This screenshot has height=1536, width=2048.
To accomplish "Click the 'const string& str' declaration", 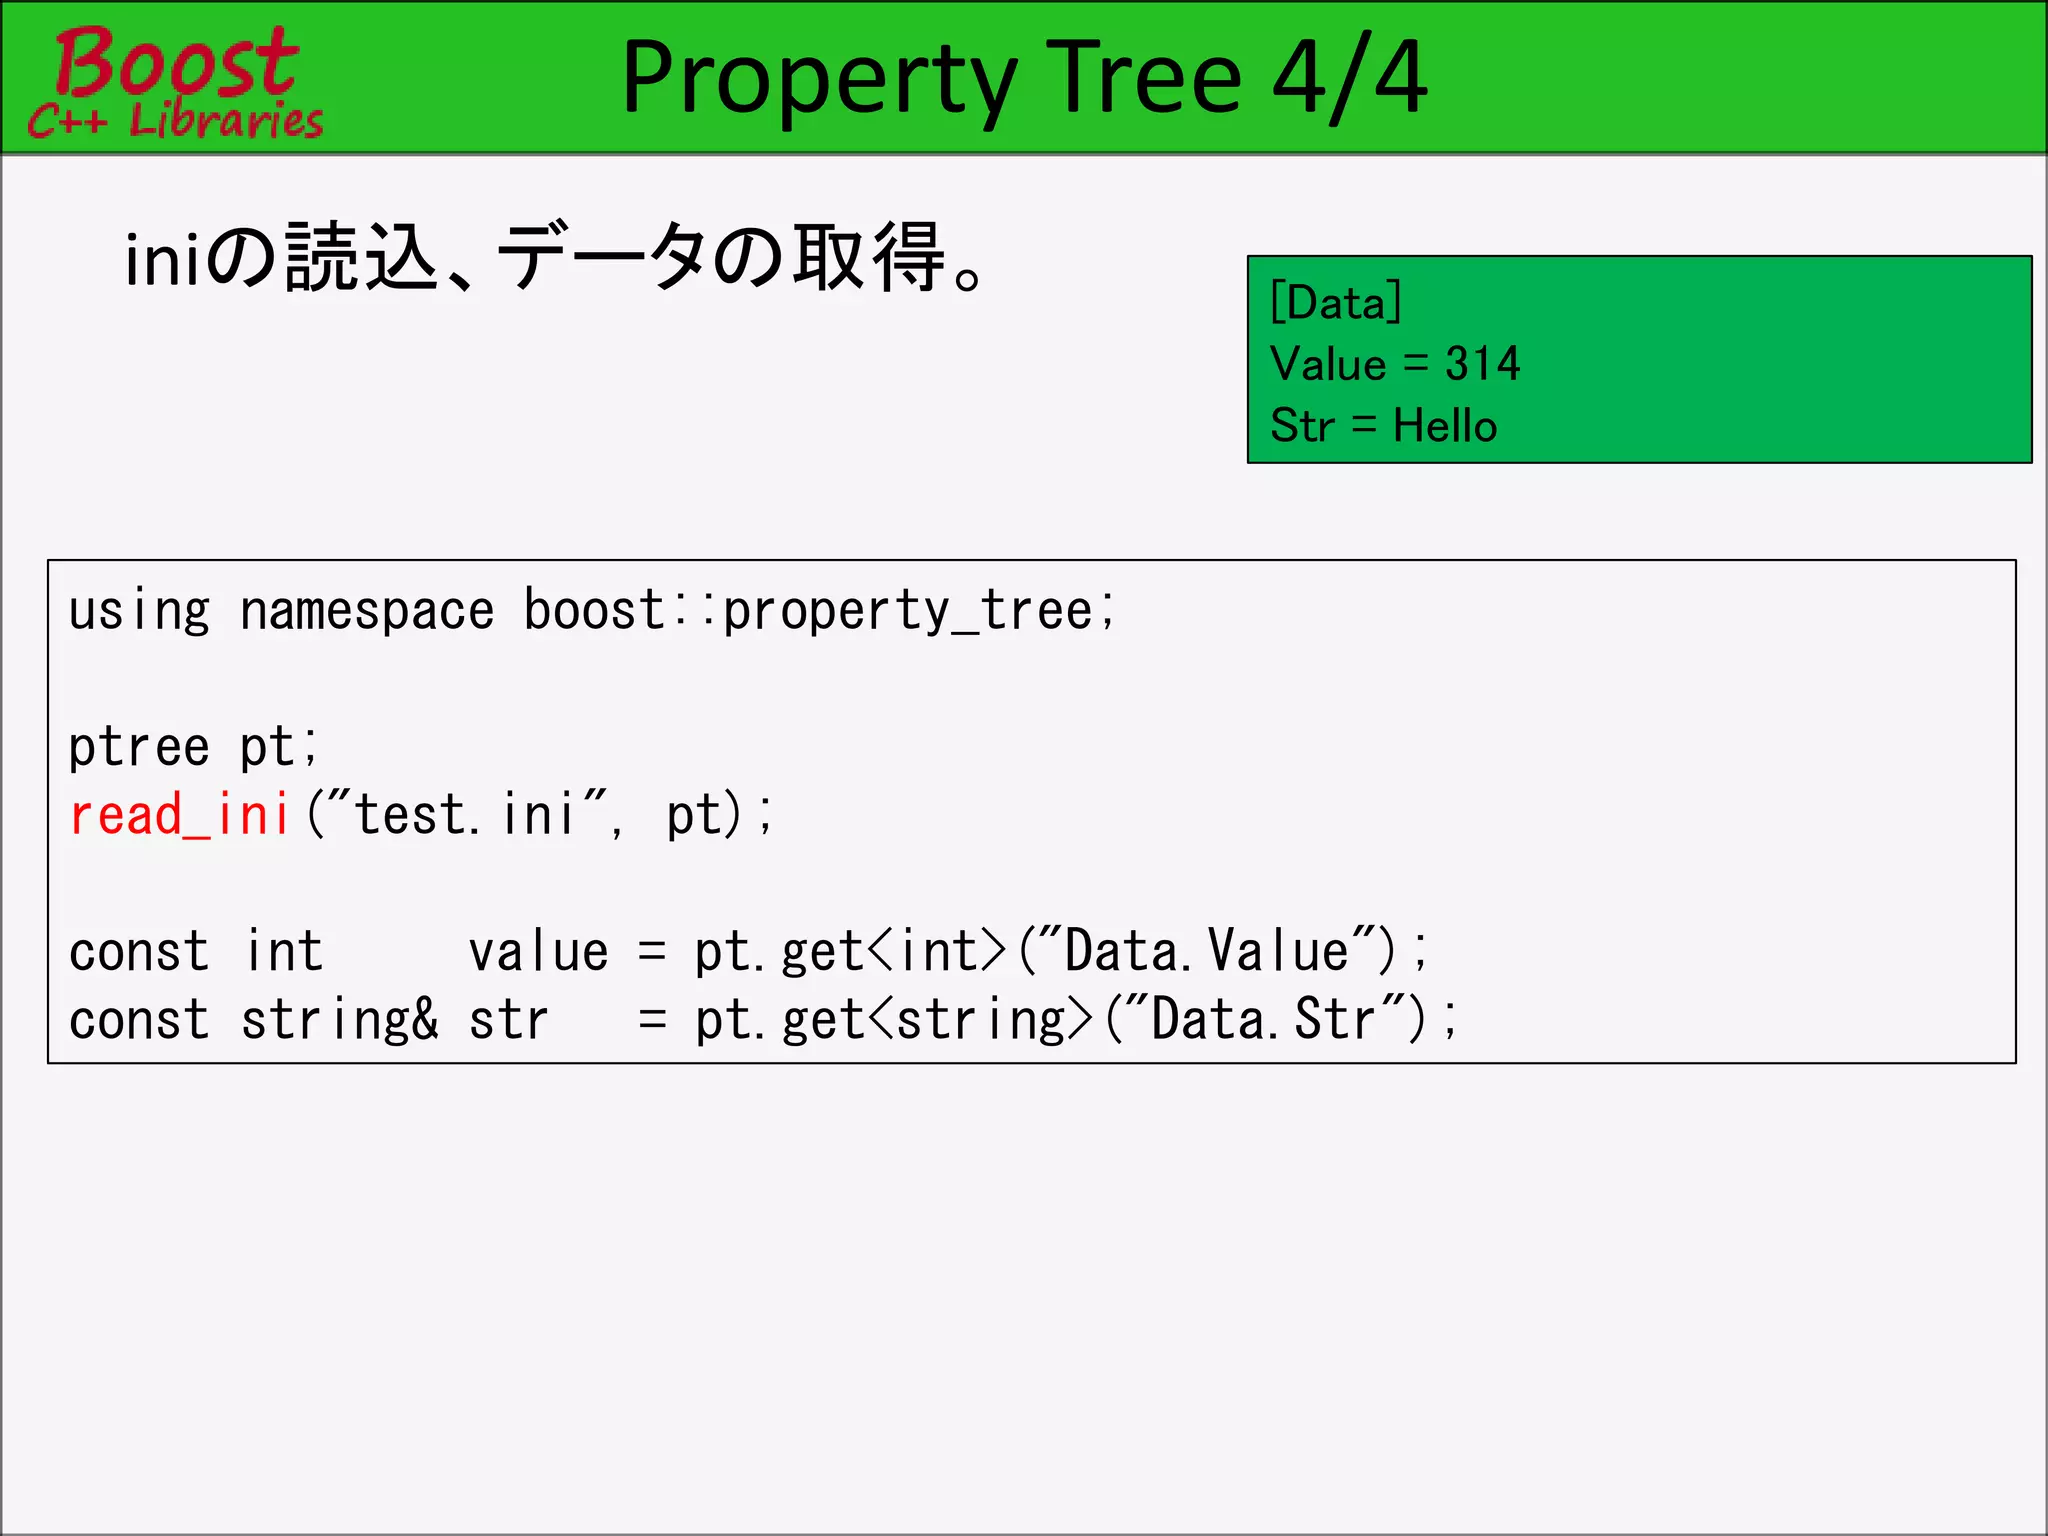I will [x=308, y=1020].
